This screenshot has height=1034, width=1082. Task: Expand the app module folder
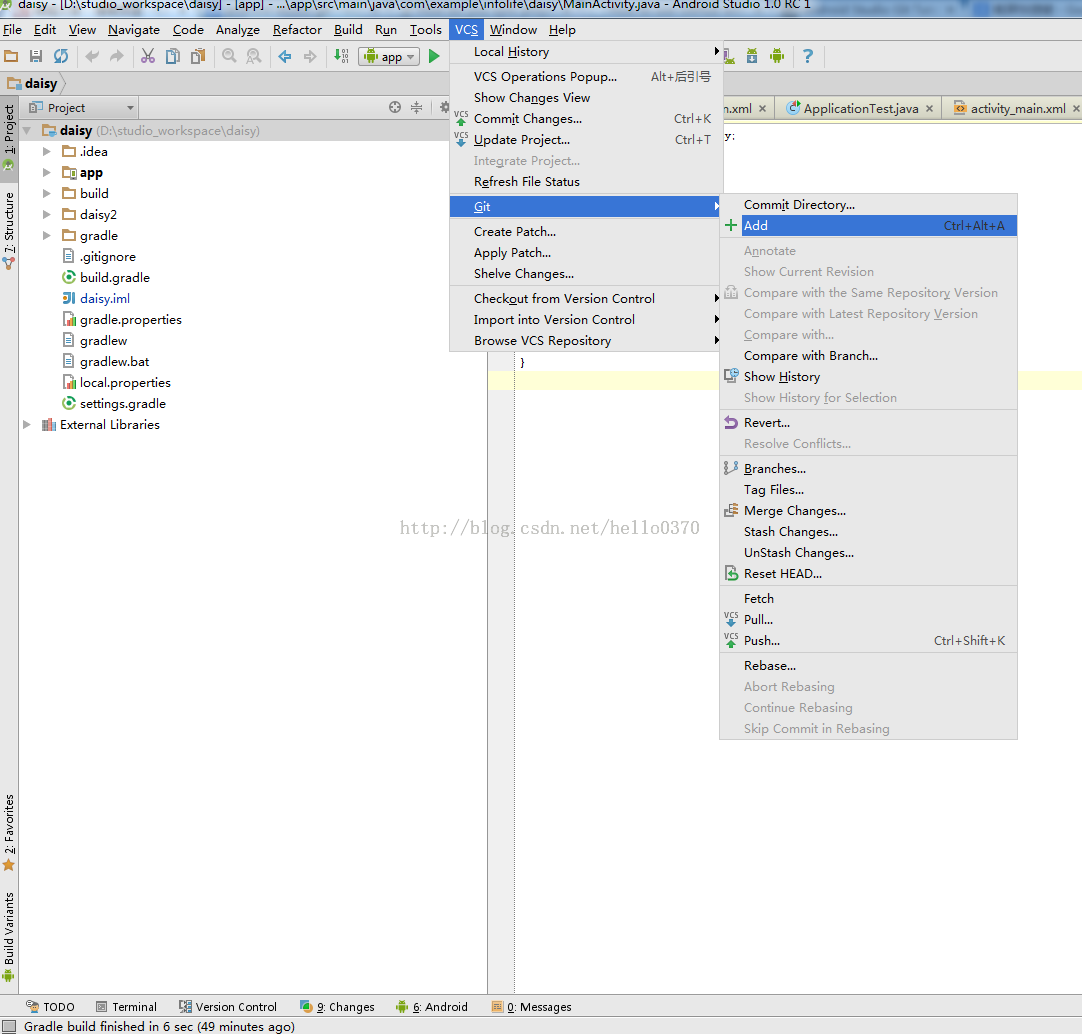(47, 173)
